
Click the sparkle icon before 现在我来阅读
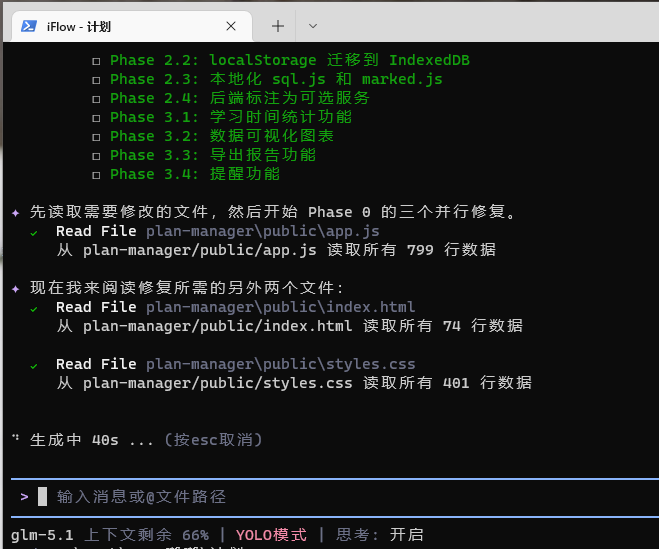click(x=15, y=288)
